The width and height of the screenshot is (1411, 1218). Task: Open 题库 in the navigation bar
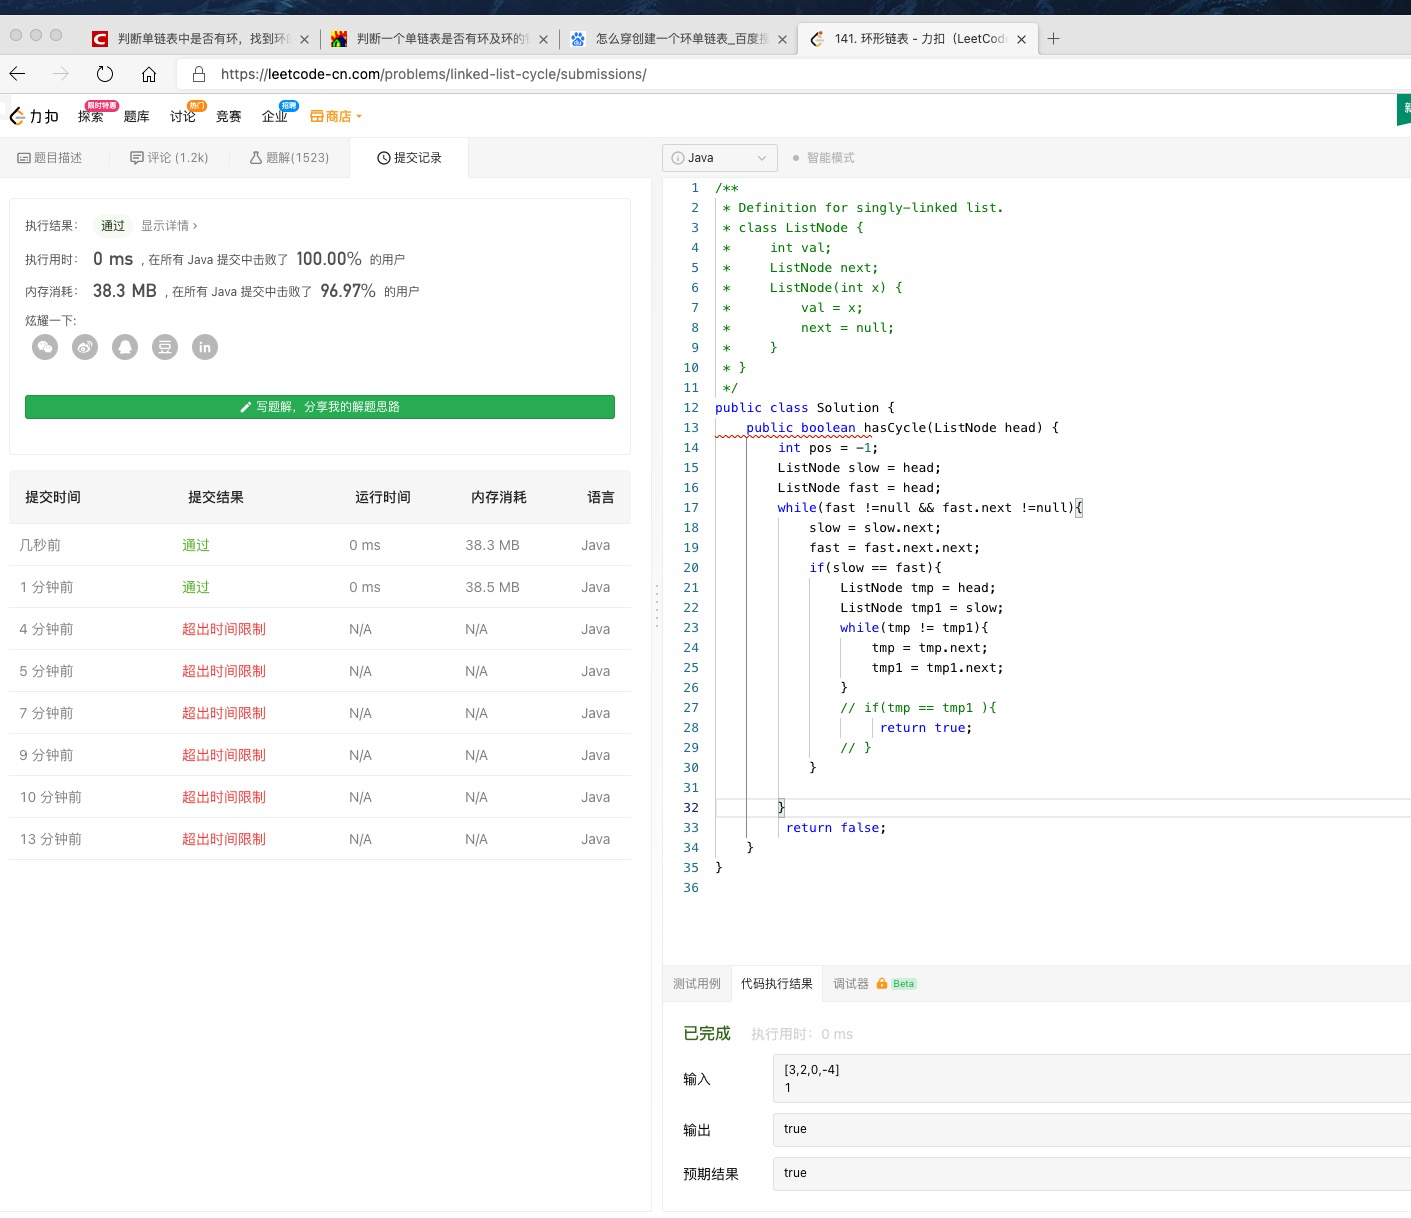coord(136,116)
